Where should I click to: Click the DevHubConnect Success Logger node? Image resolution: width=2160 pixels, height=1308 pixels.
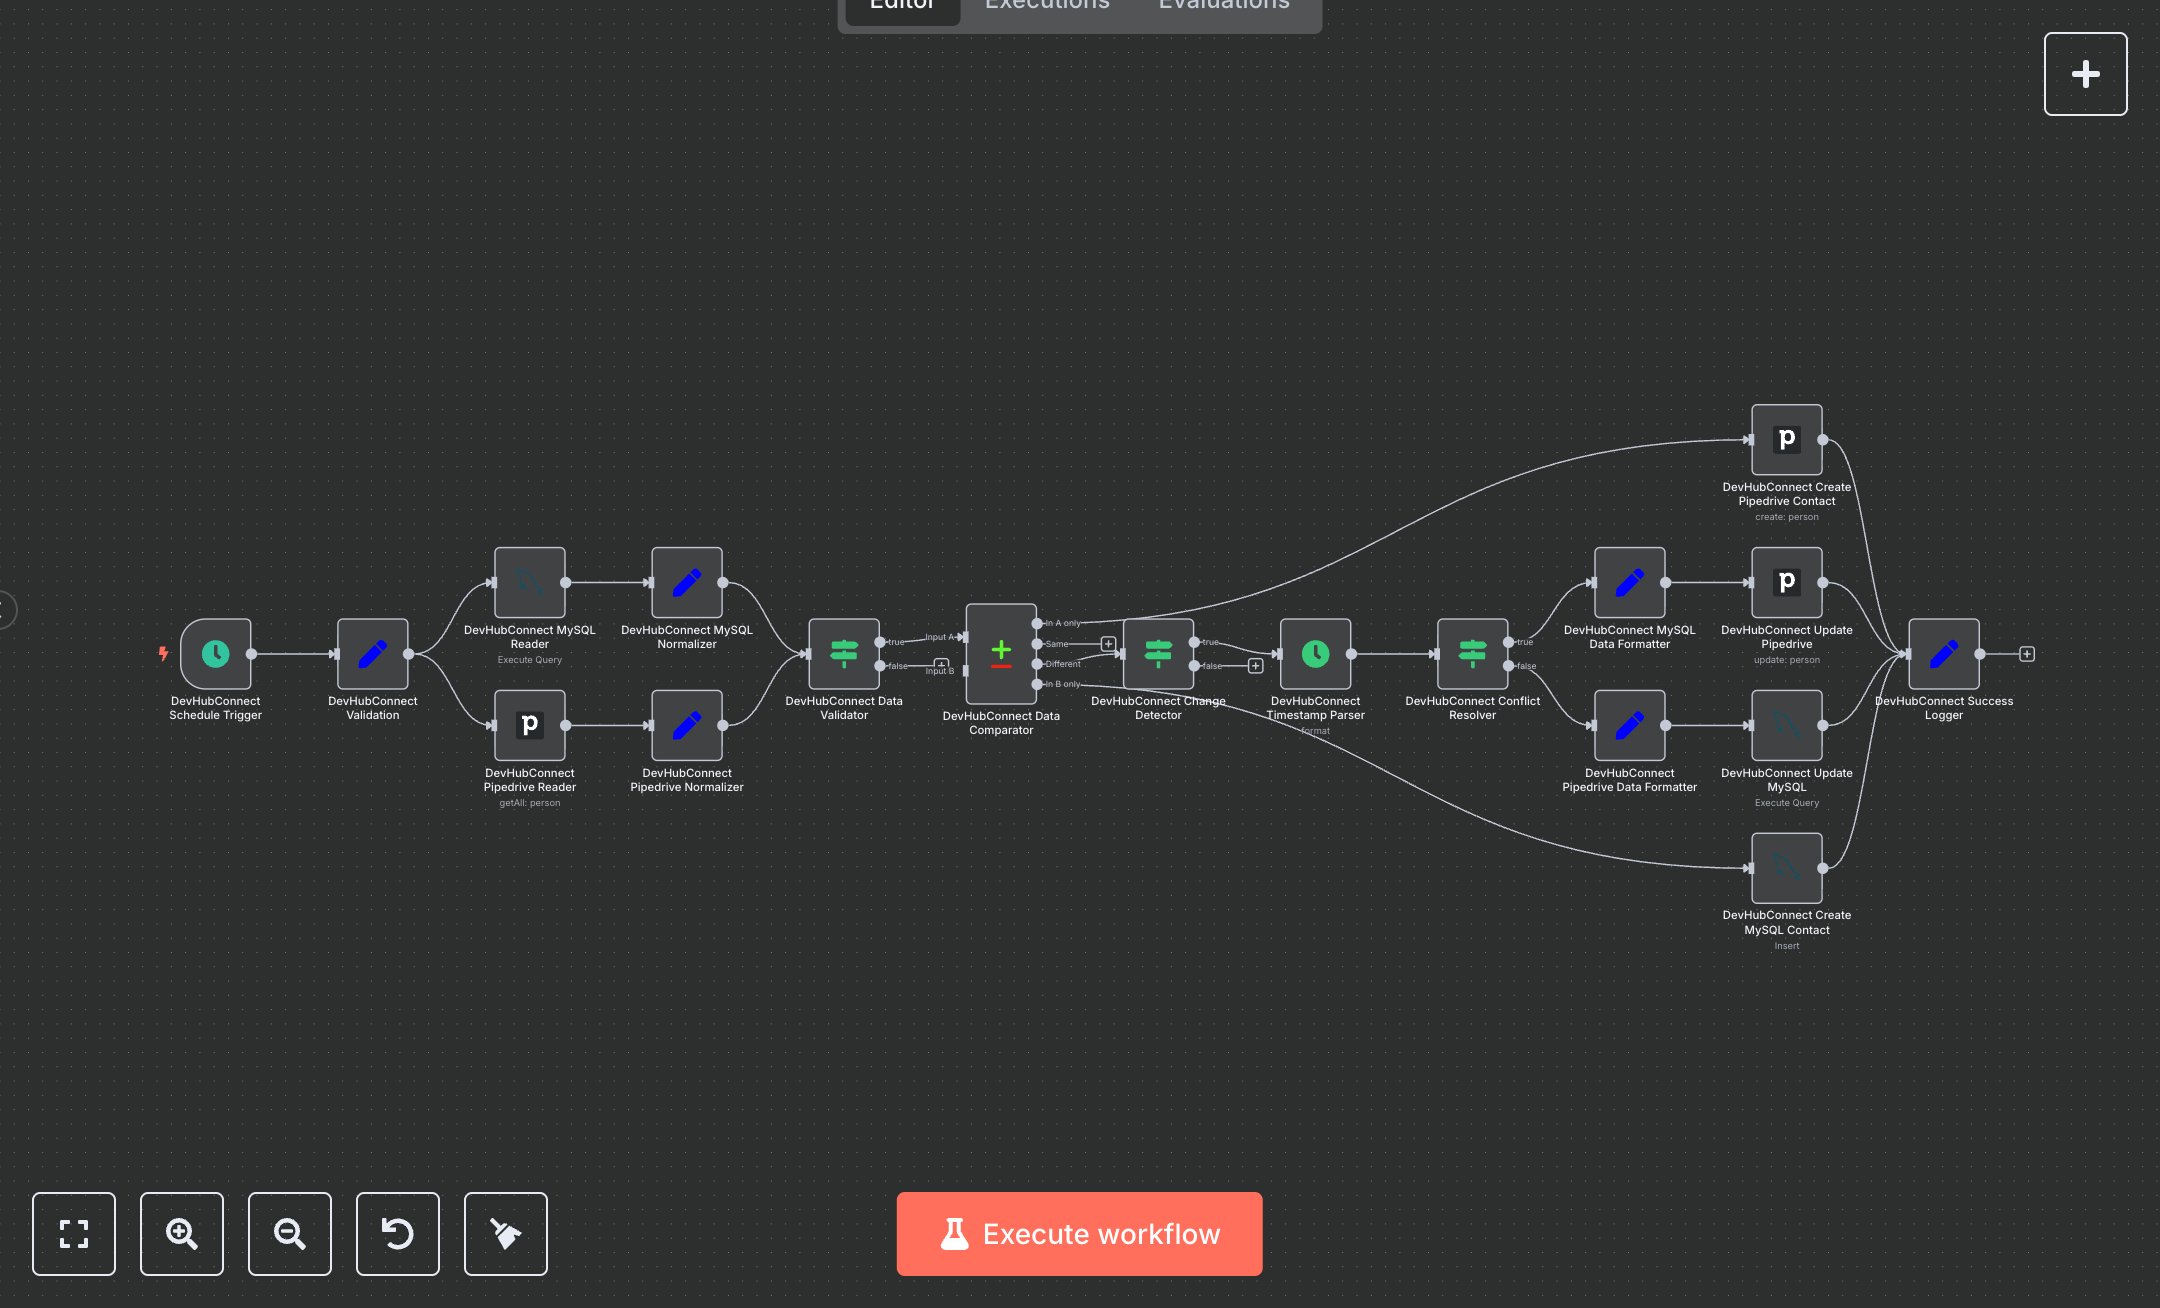pyautogui.click(x=1943, y=652)
